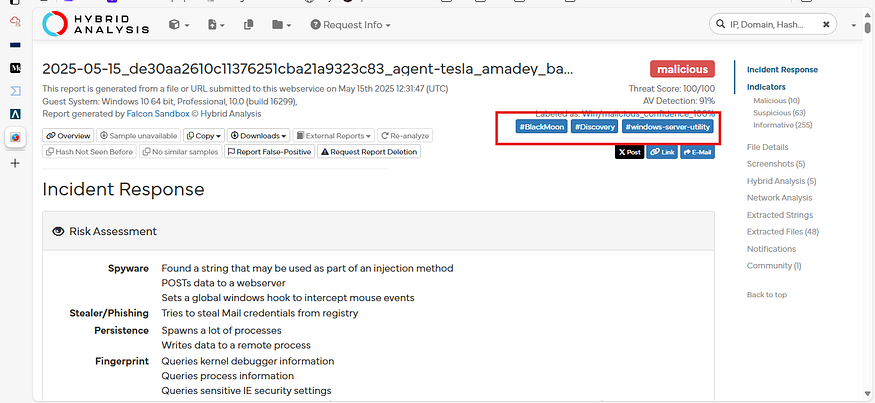Open the Falcon Sandbox link
Viewport: 875px width, 403px height.
(x=158, y=114)
